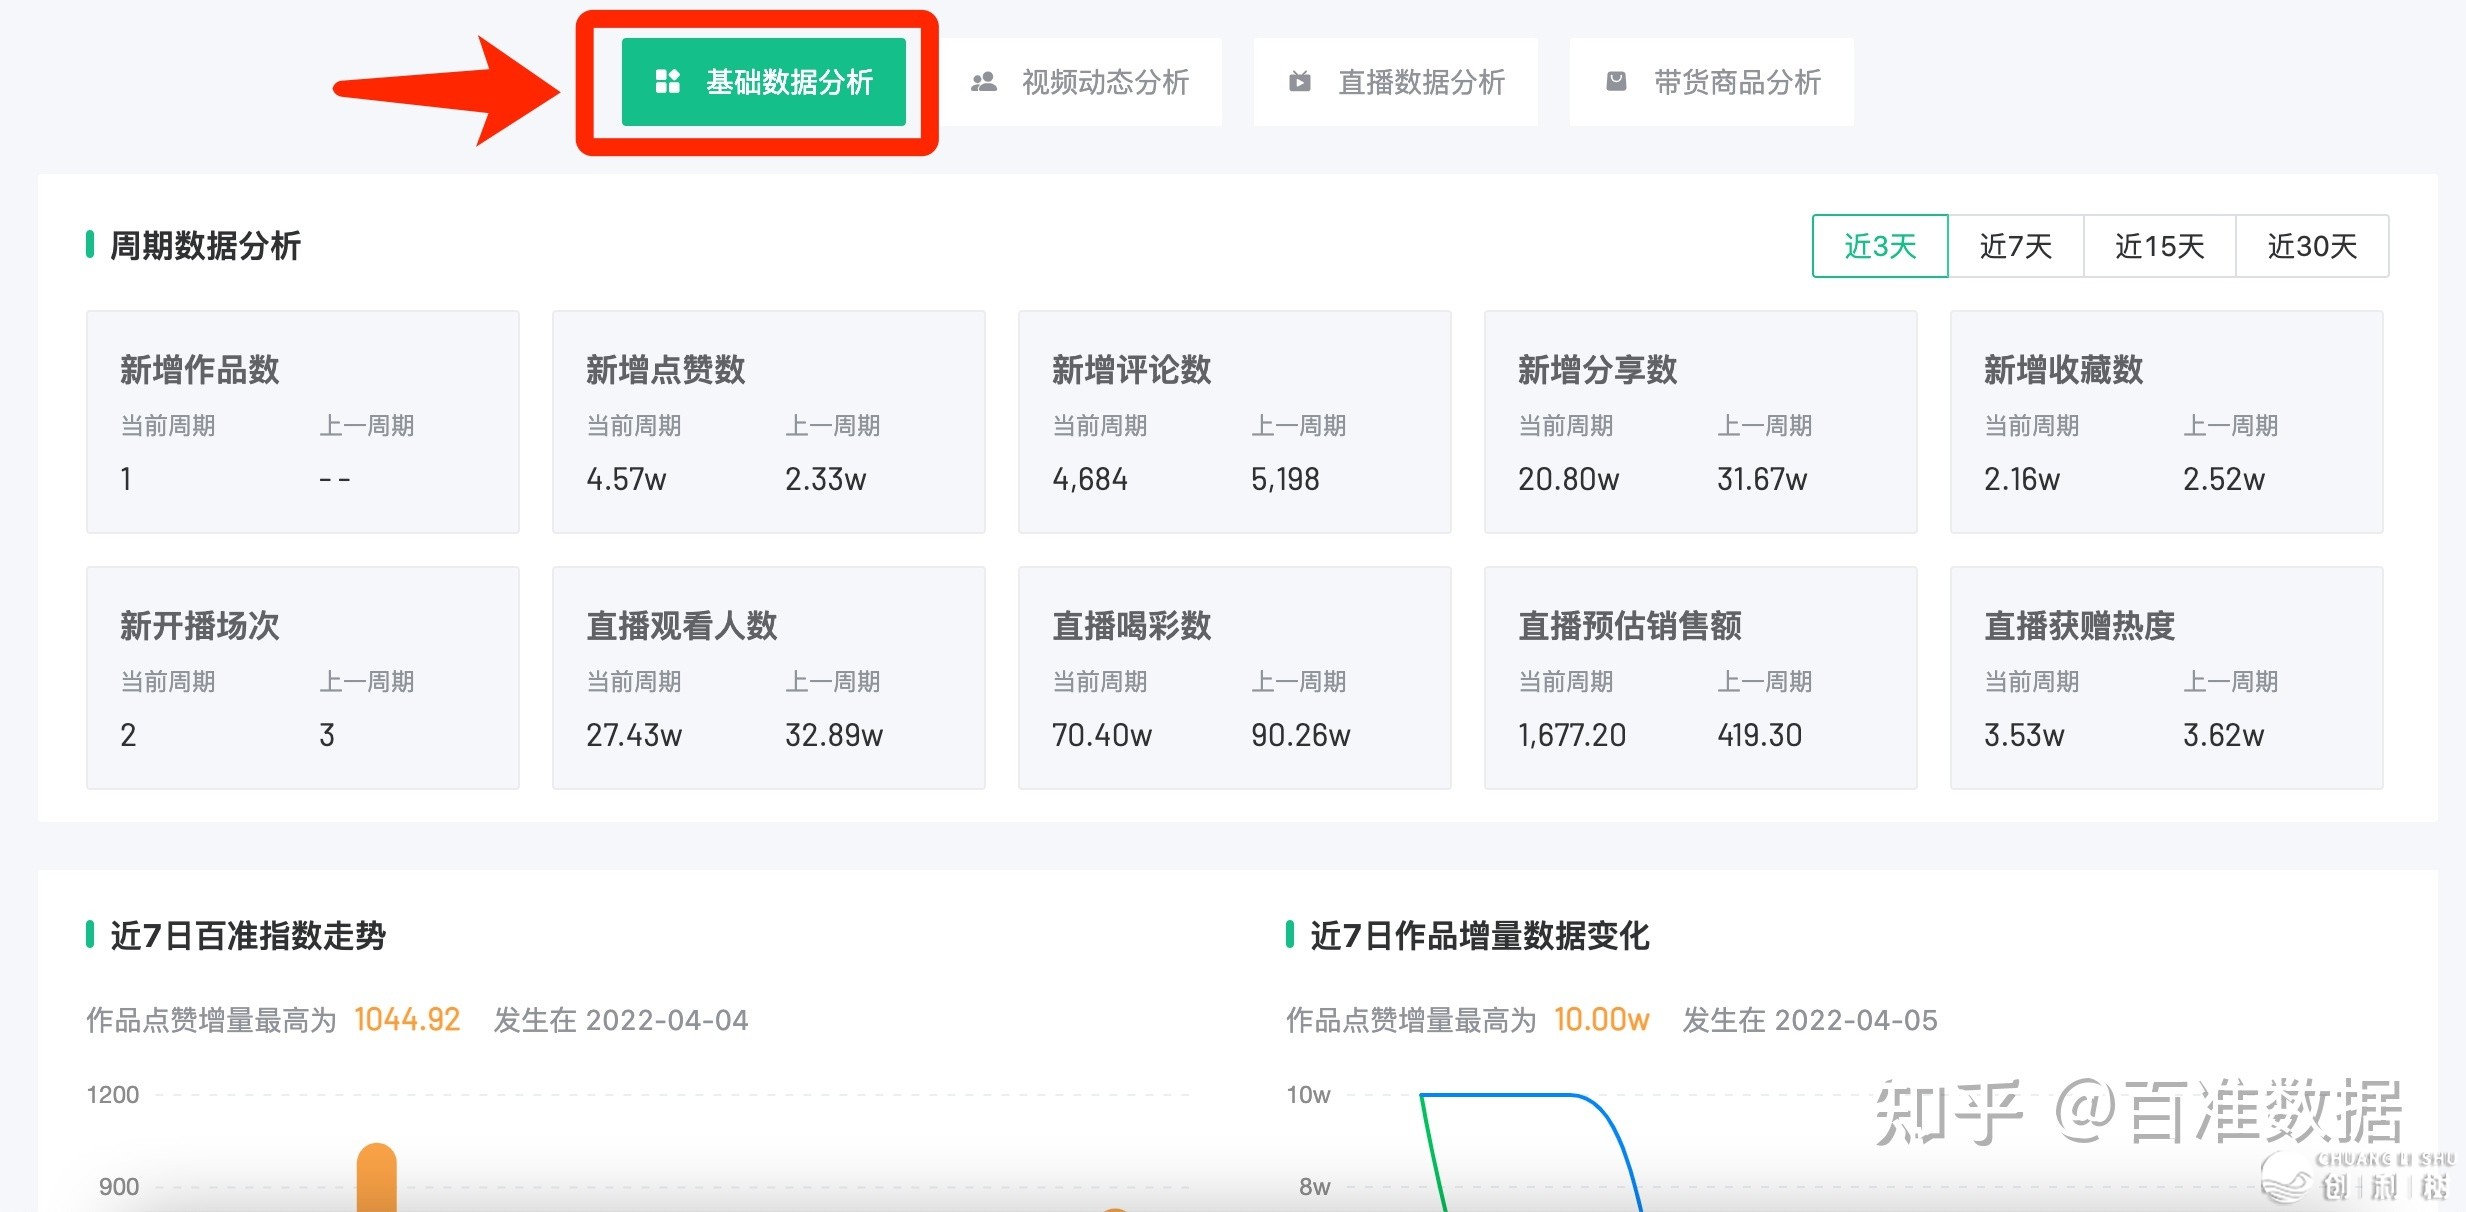Select the 近3天 period filter

(1880, 246)
